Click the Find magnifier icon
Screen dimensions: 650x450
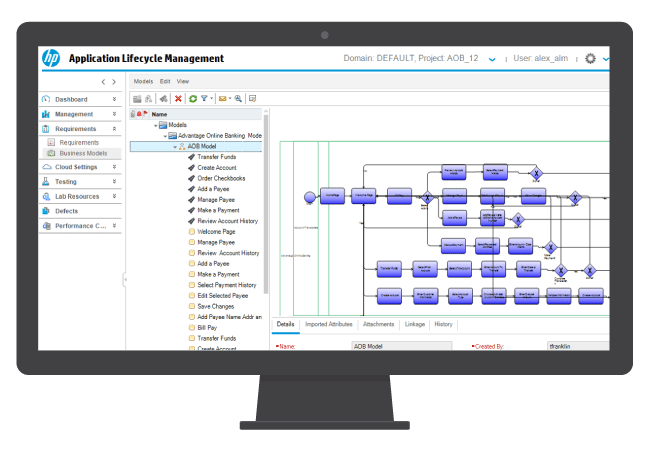[238, 99]
